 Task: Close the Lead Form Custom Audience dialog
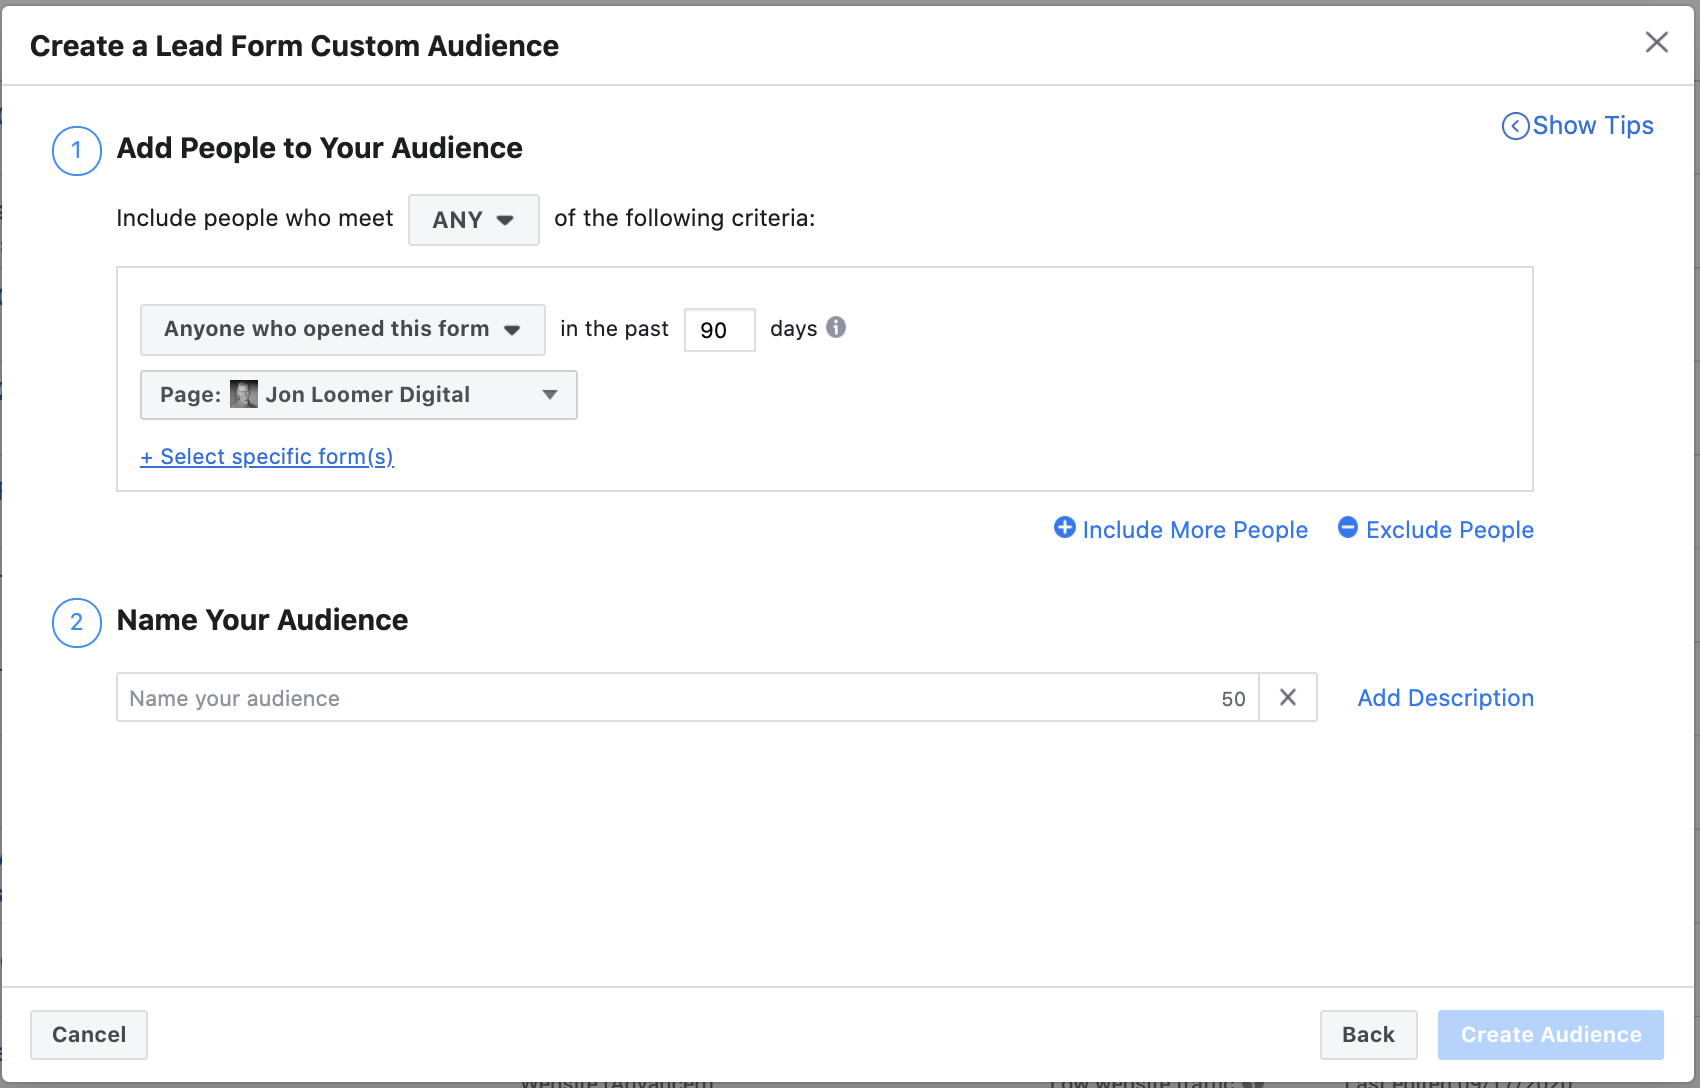coord(1657,42)
